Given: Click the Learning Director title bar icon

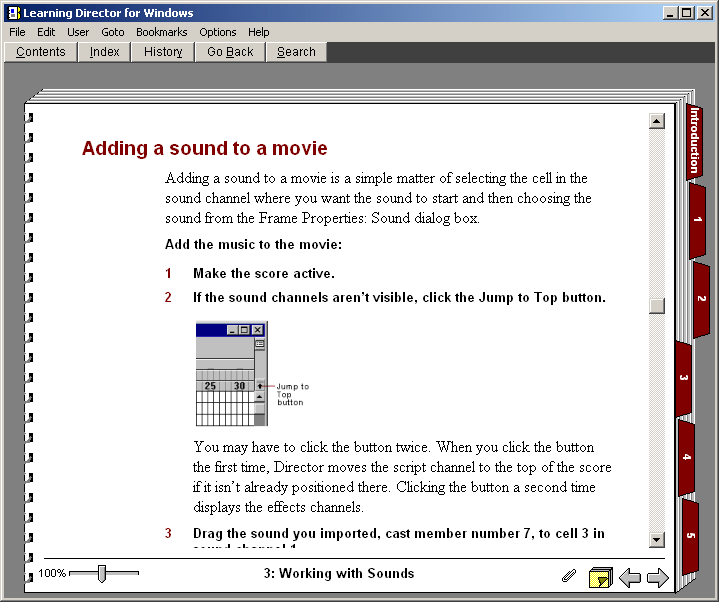Looking at the screenshot, I should [x=13, y=12].
